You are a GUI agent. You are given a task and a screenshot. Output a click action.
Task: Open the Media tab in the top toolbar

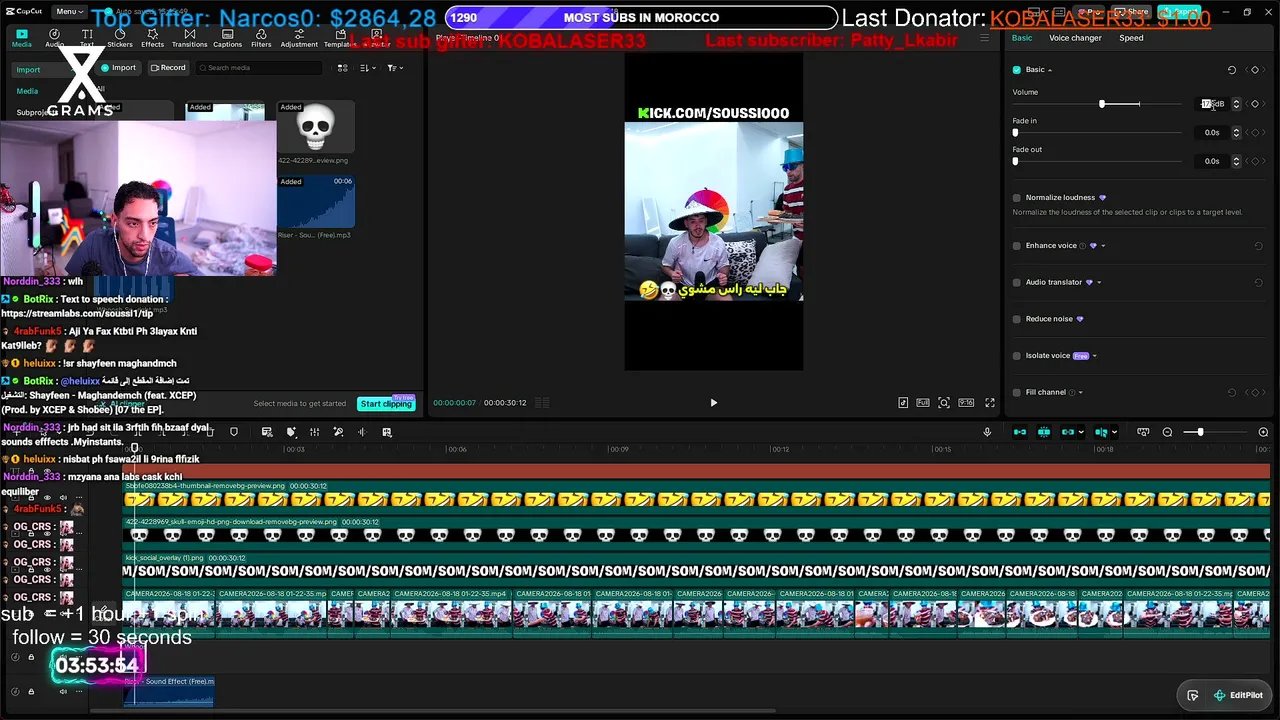[21, 38]
